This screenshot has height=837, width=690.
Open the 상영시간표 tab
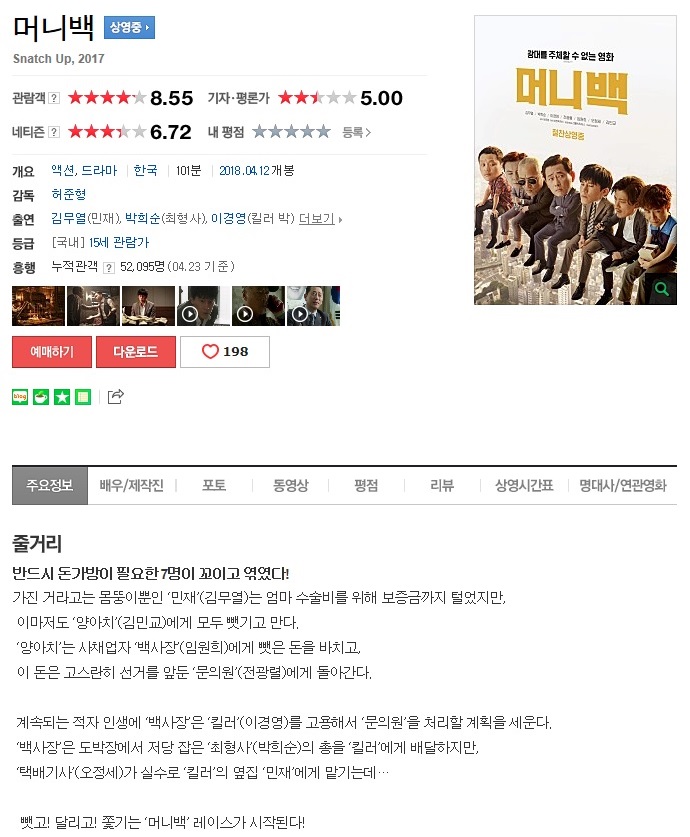(x=524, y=485)
